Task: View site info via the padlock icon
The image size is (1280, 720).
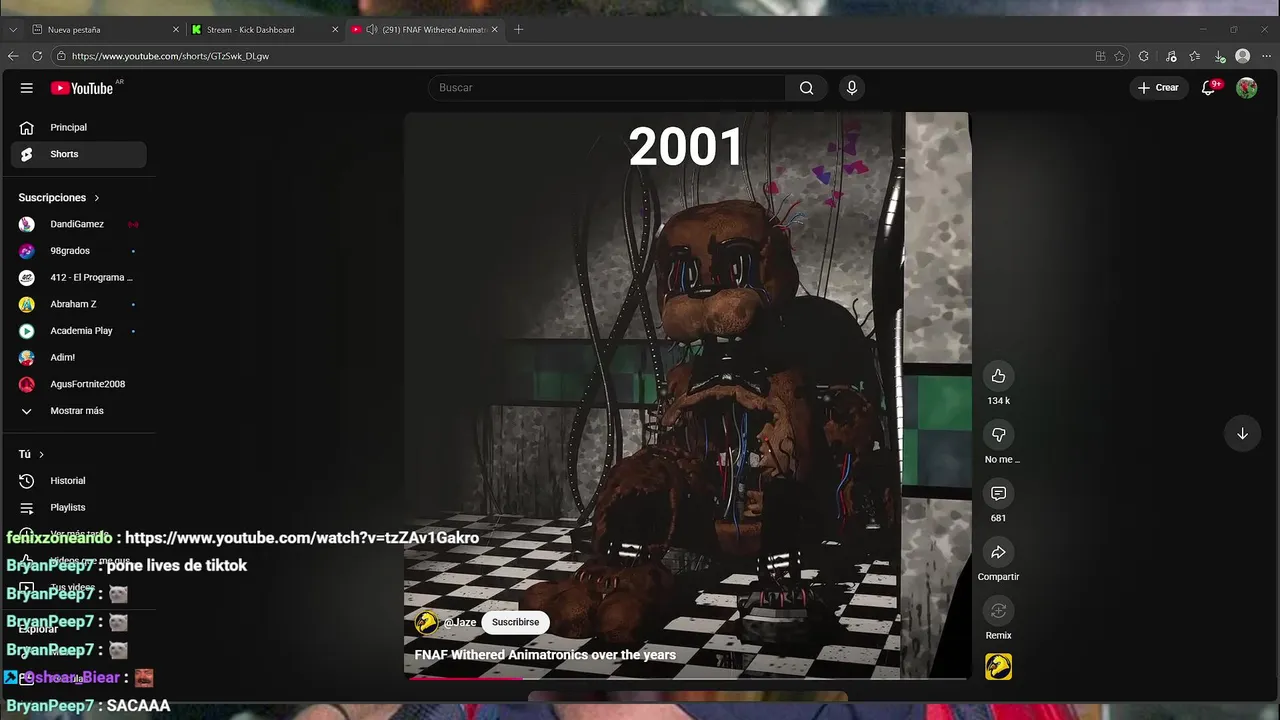Action: coord(61,56)
